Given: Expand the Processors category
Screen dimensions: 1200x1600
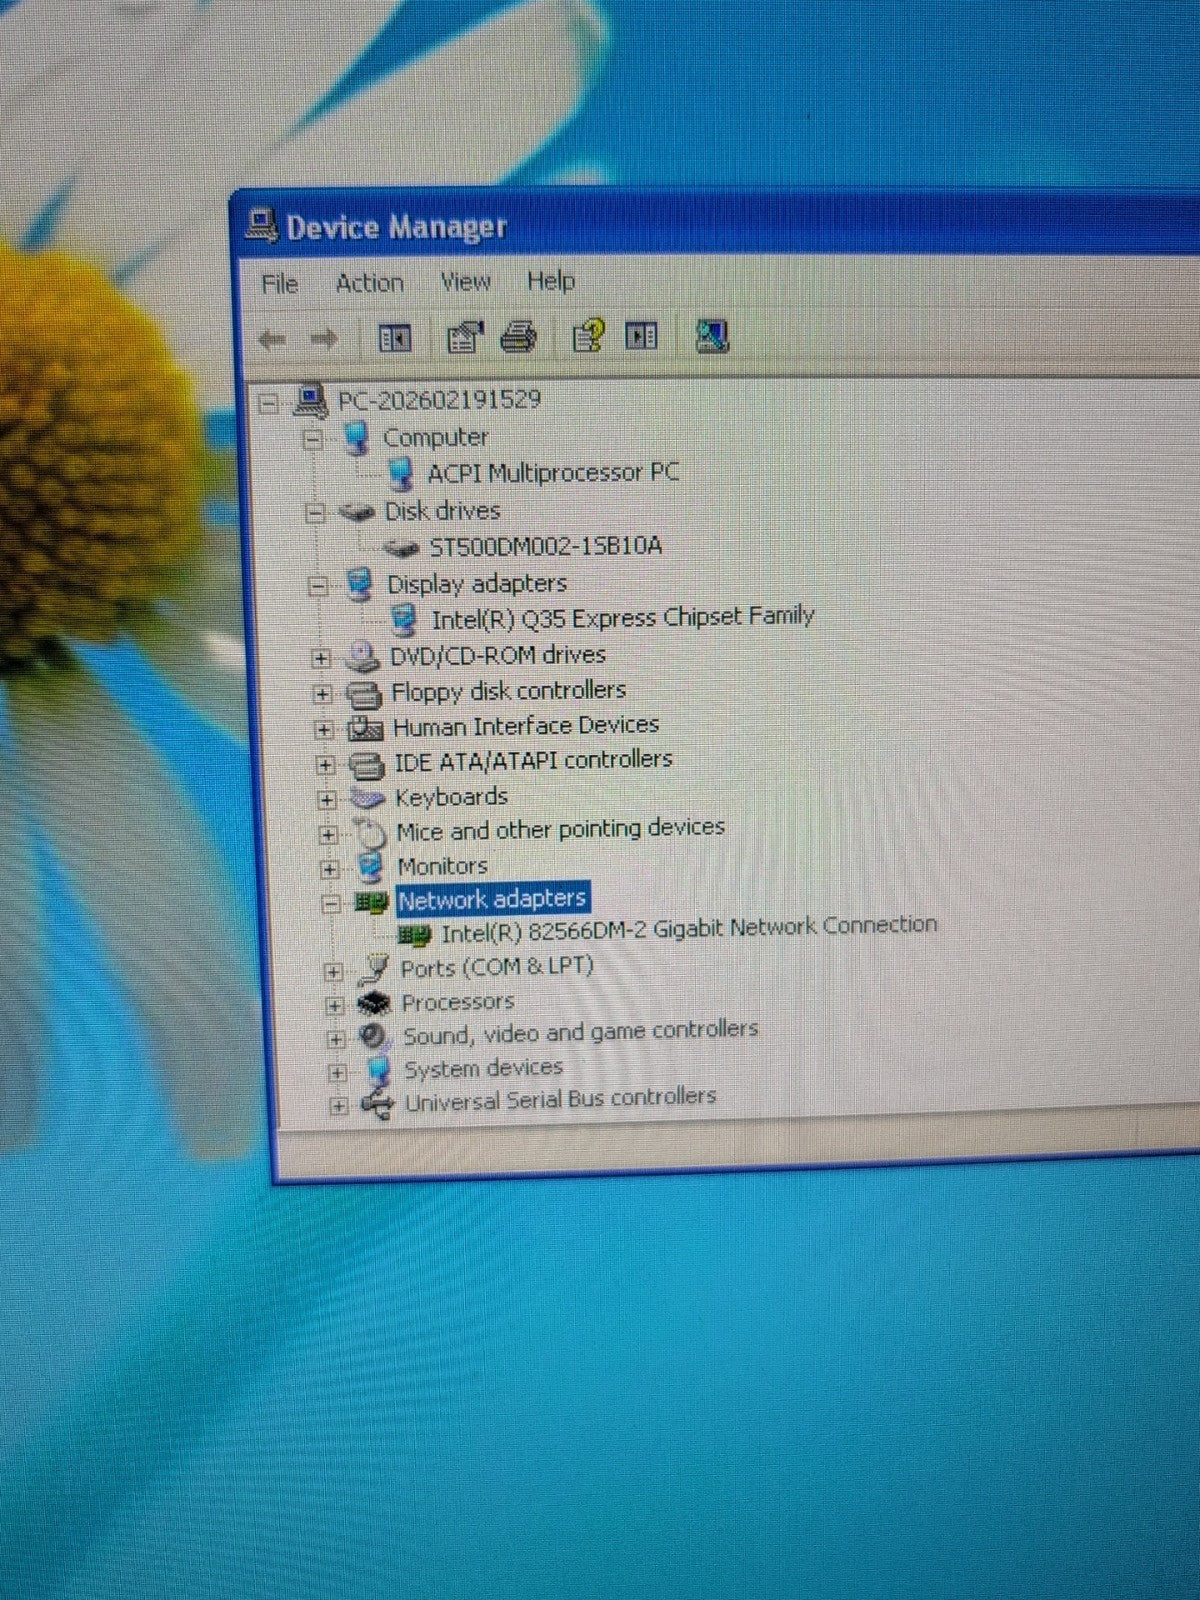Looking at the screenshot, I should click(335, 1005).
